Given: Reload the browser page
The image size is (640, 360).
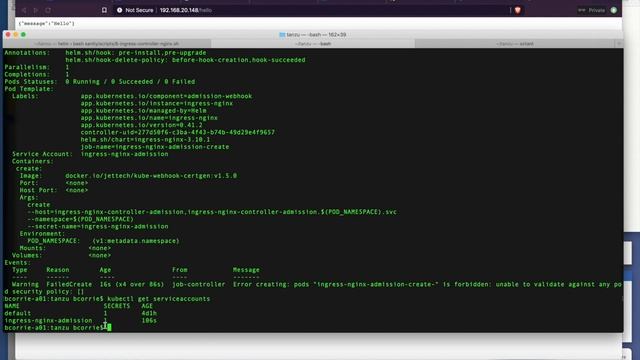Looking at the screenshot, I should point(48,10).
